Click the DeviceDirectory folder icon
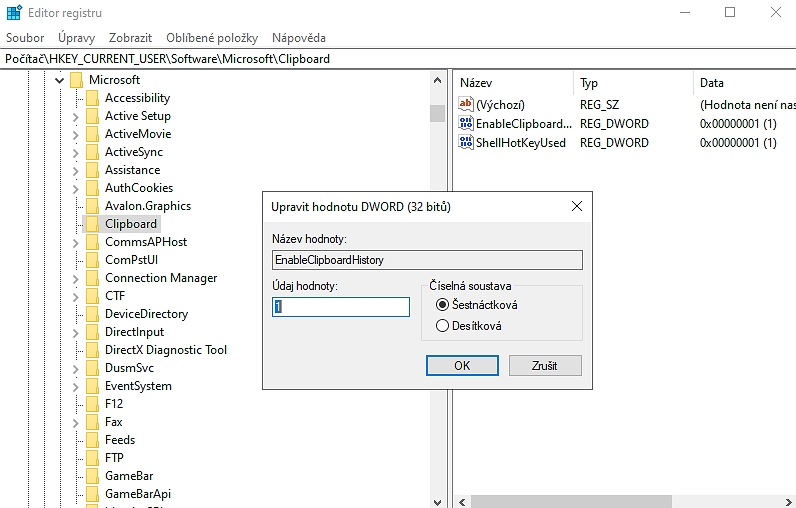 click(92, 314)
